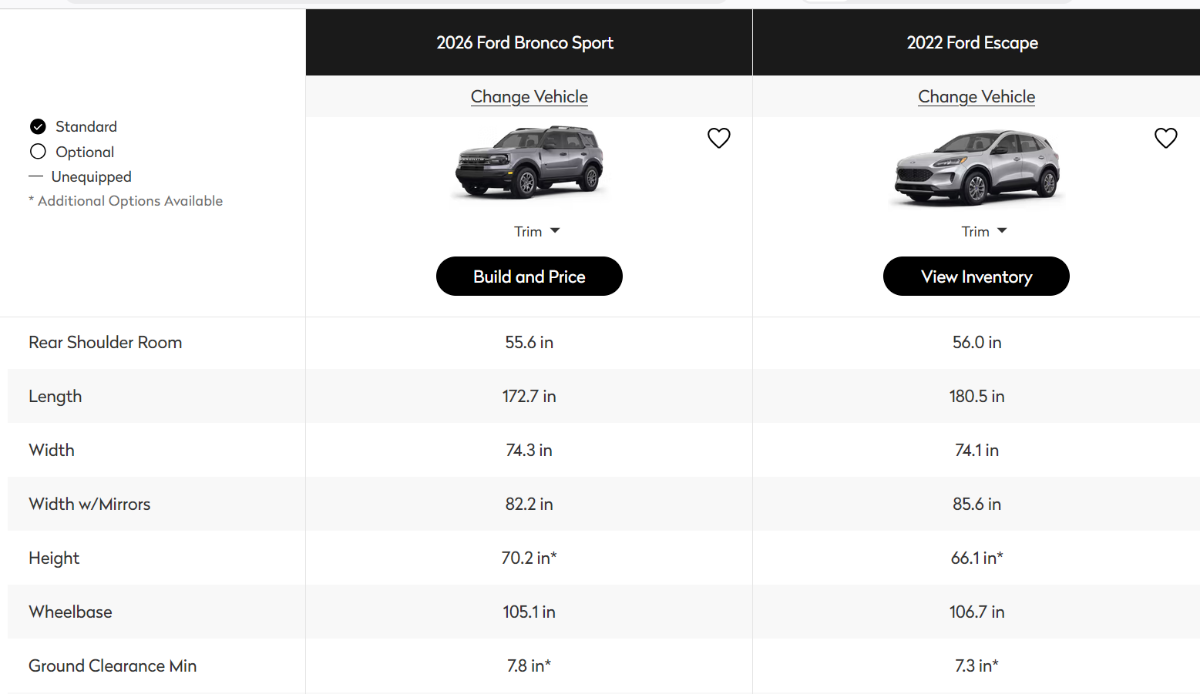Viewport: 1200px width, 694px height.
Task: Click the Additional Options Available note
Action: (126, 201)
